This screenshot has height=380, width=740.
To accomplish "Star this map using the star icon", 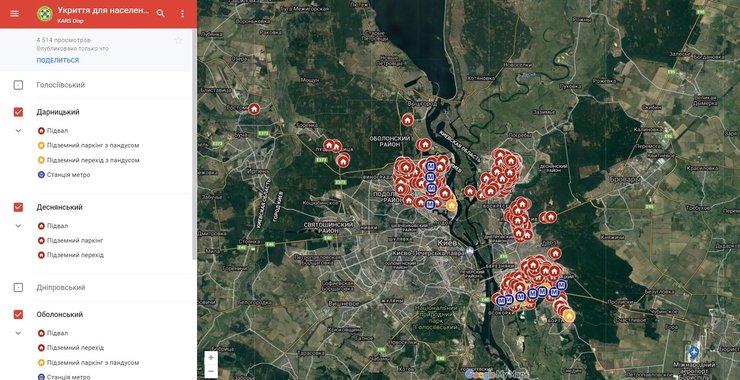I will (178, 41).
